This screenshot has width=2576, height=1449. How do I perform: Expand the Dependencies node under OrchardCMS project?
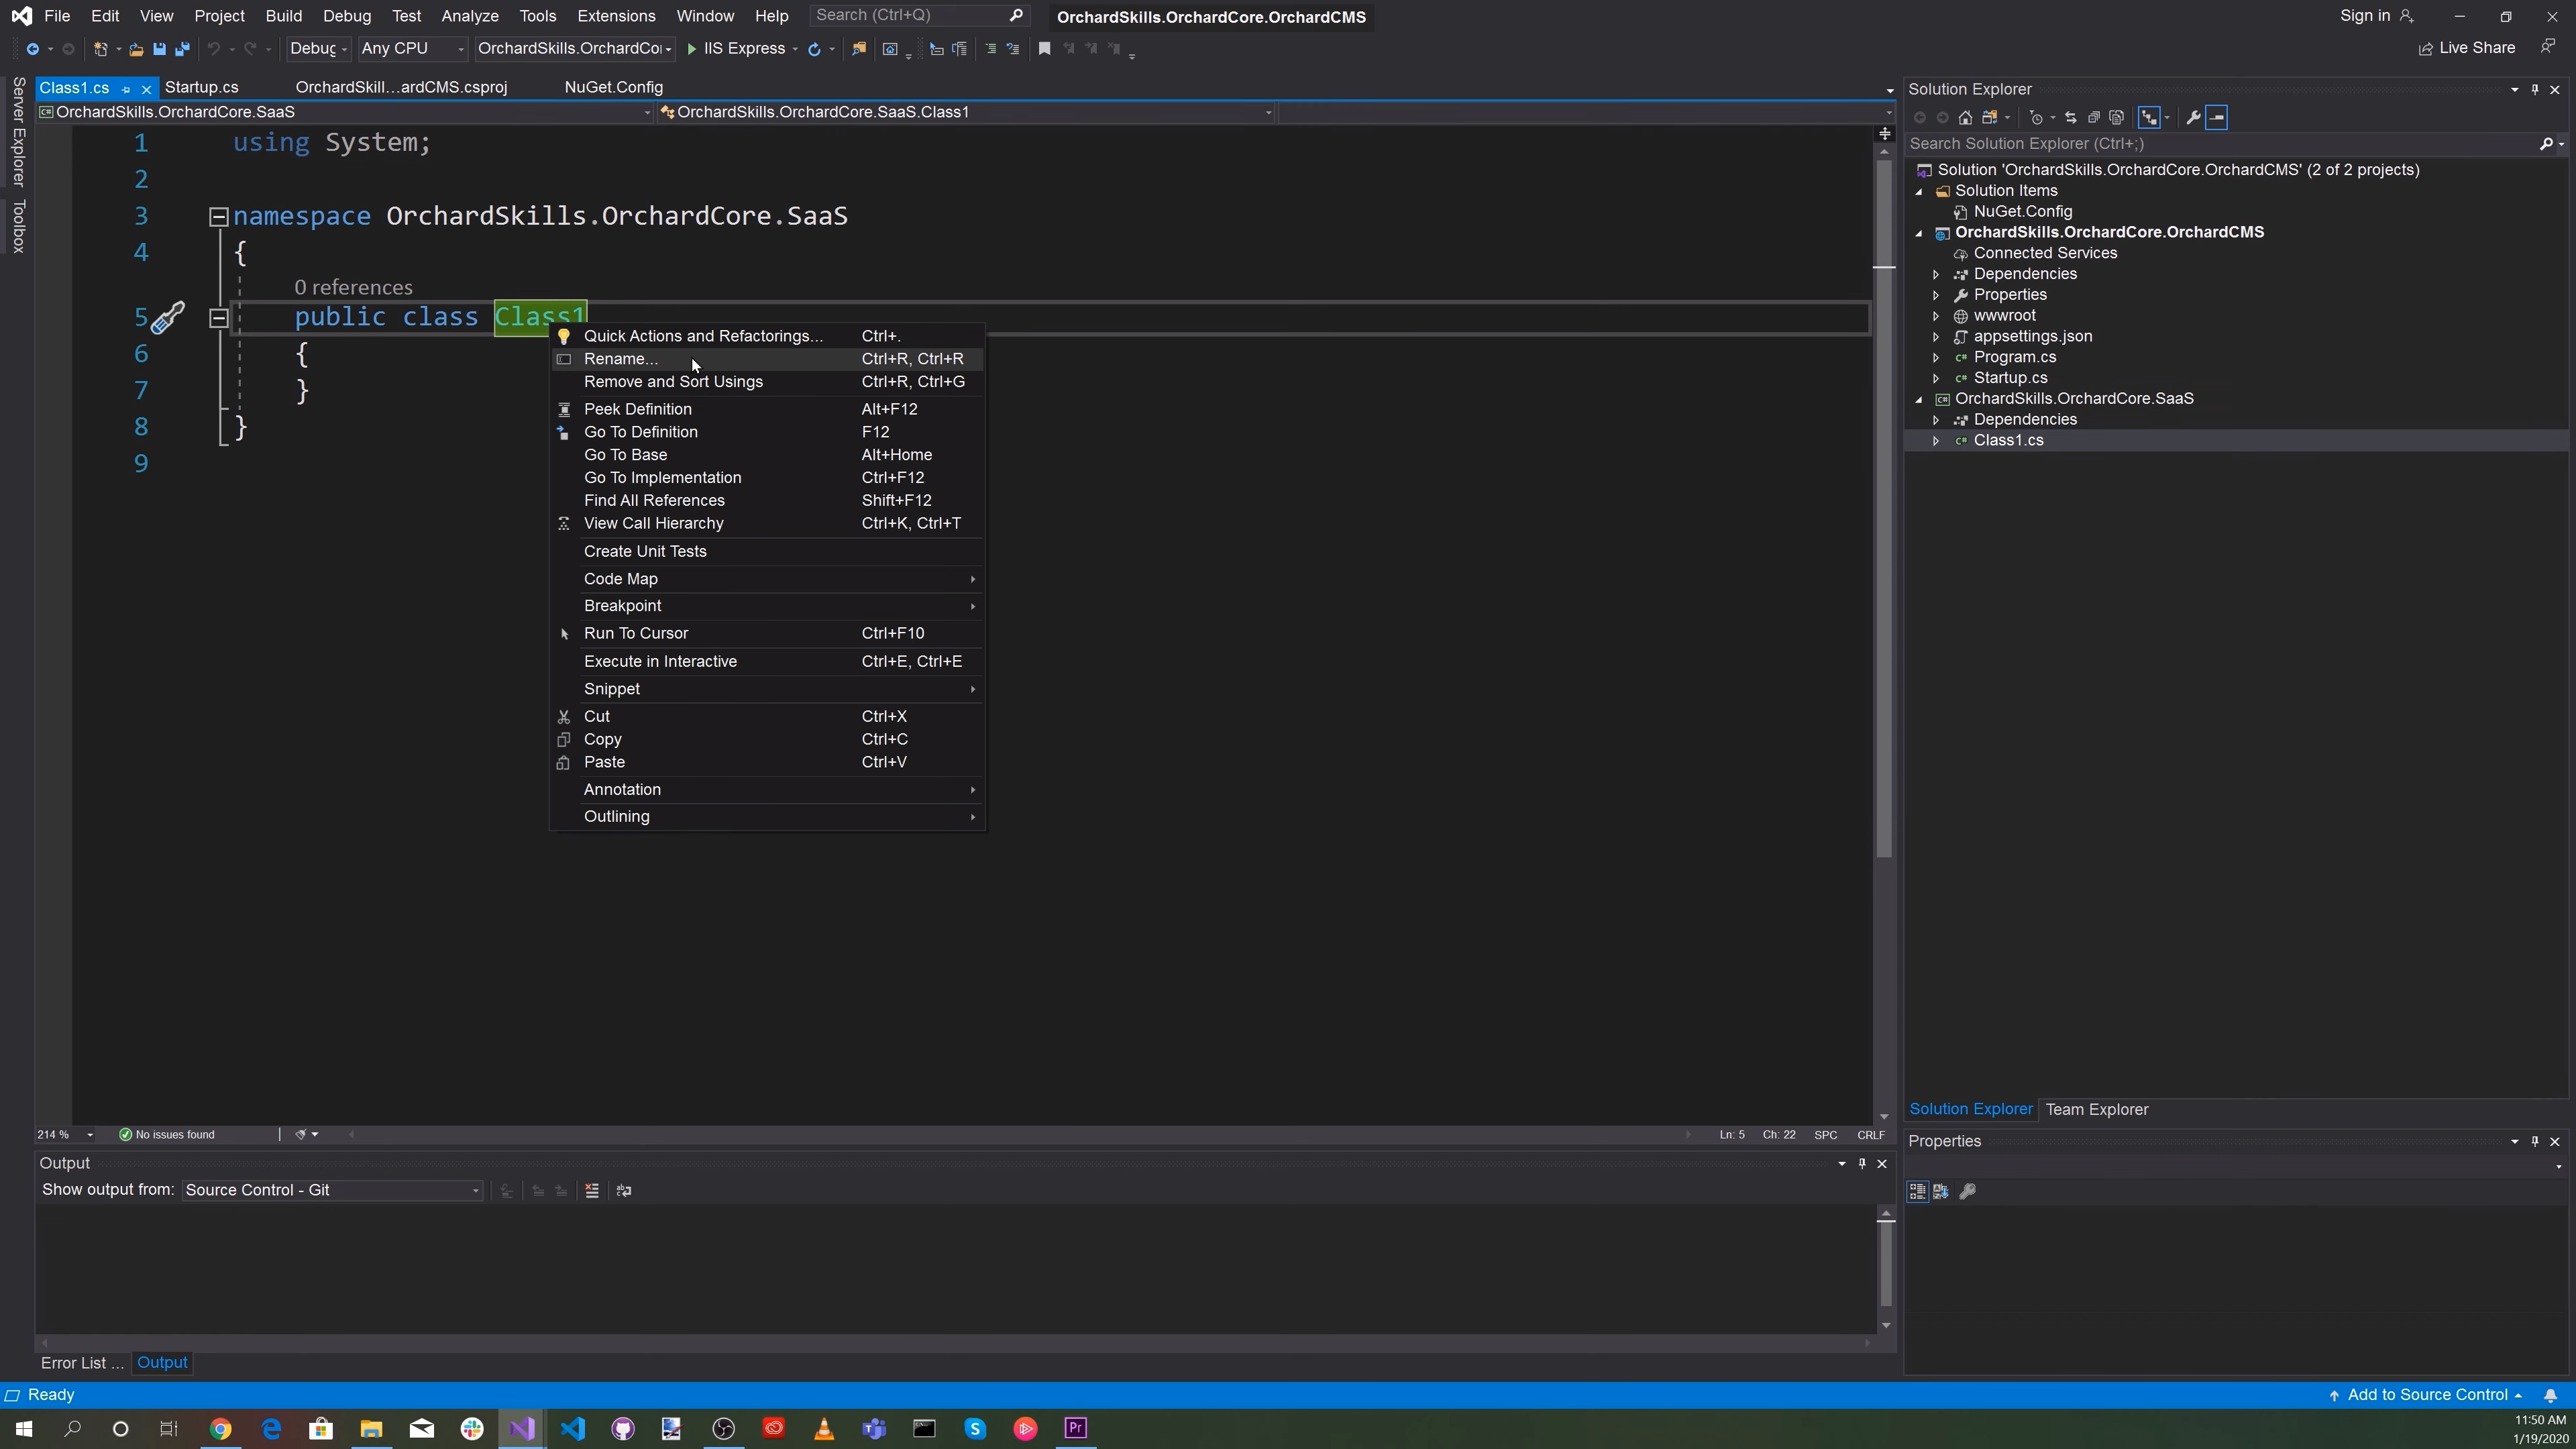1936,274
